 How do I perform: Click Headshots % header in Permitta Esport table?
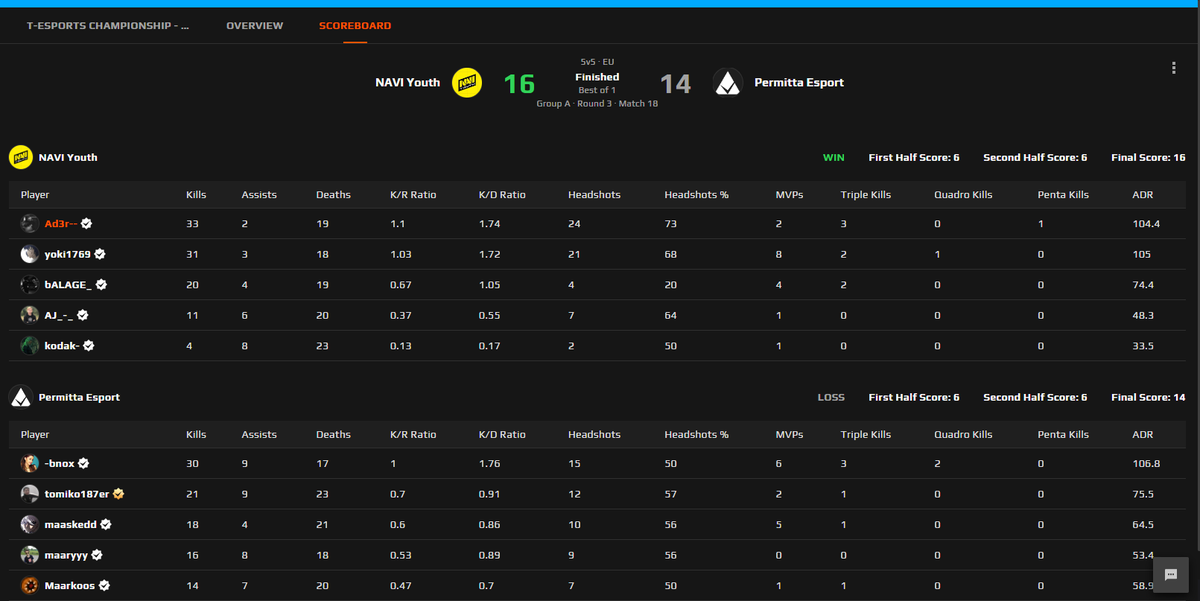coord(696,434)
